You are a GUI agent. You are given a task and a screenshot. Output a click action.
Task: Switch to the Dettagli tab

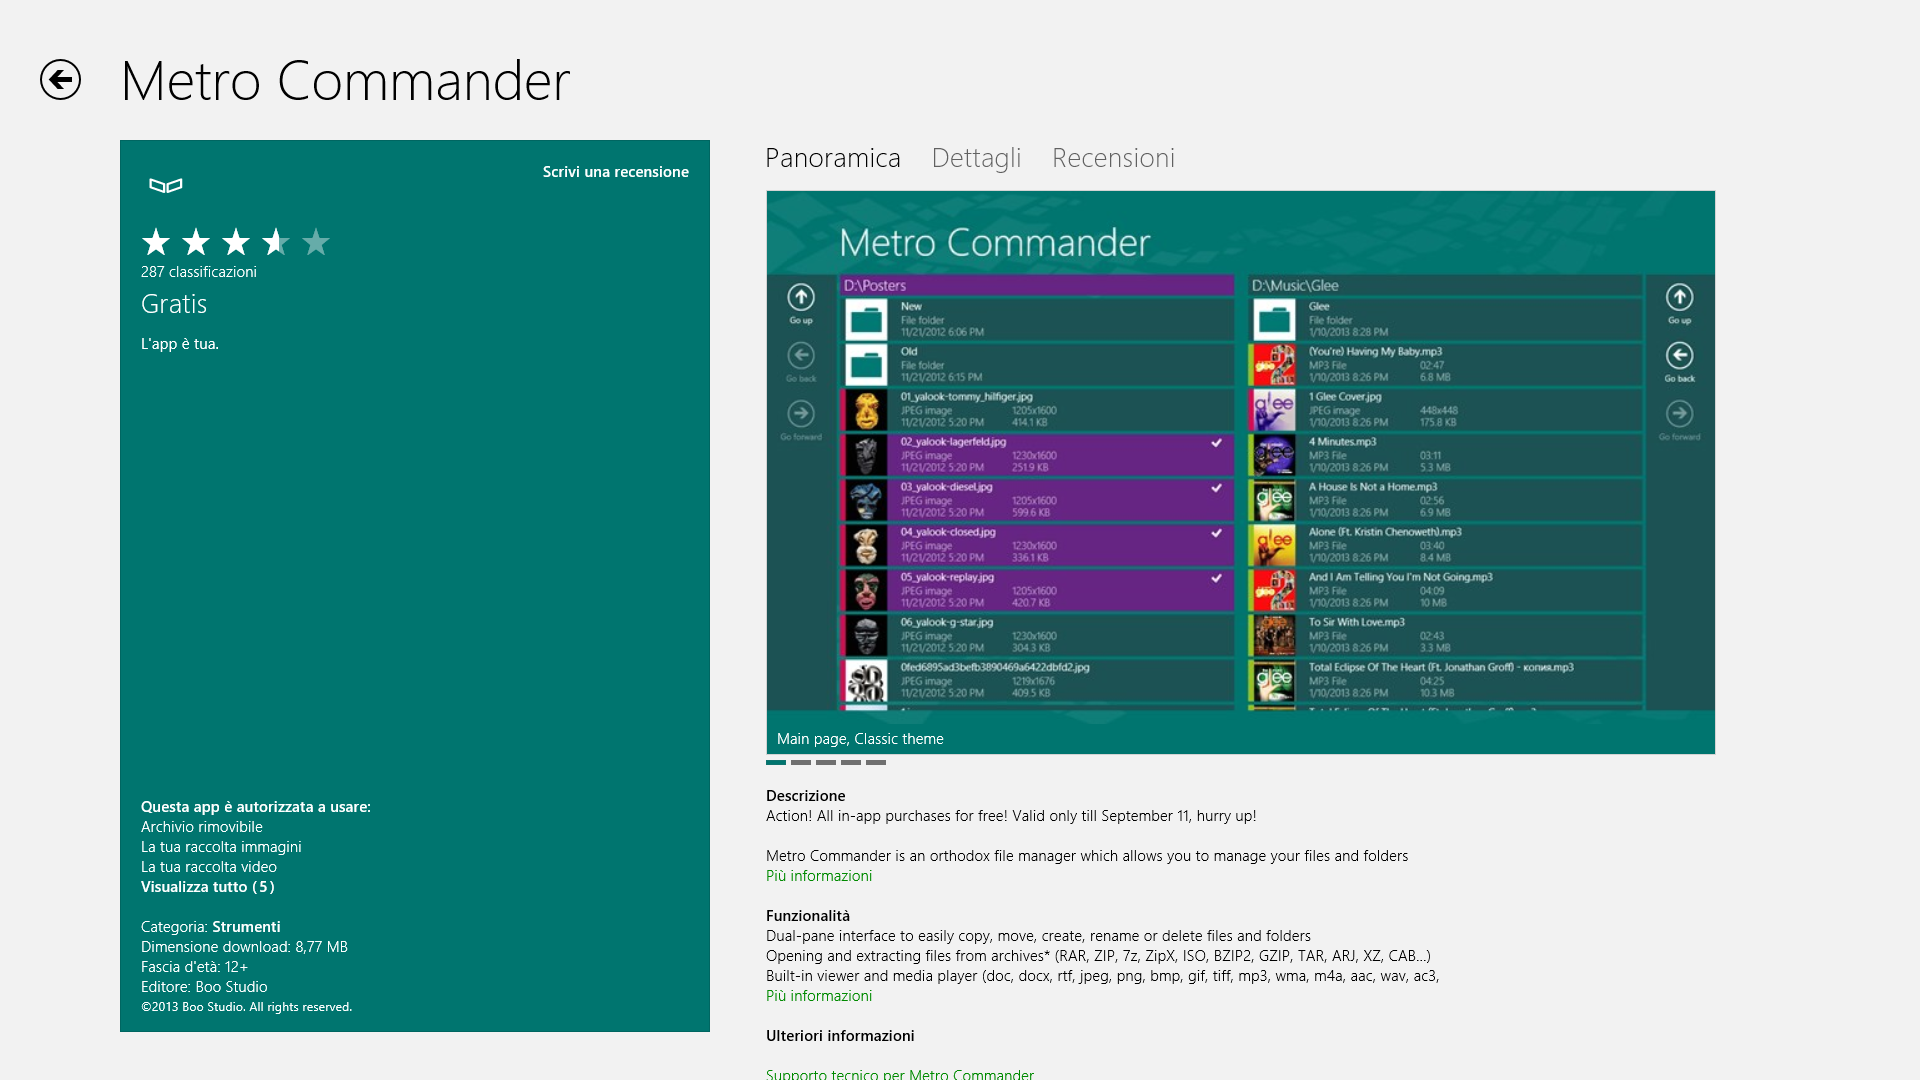976,158
